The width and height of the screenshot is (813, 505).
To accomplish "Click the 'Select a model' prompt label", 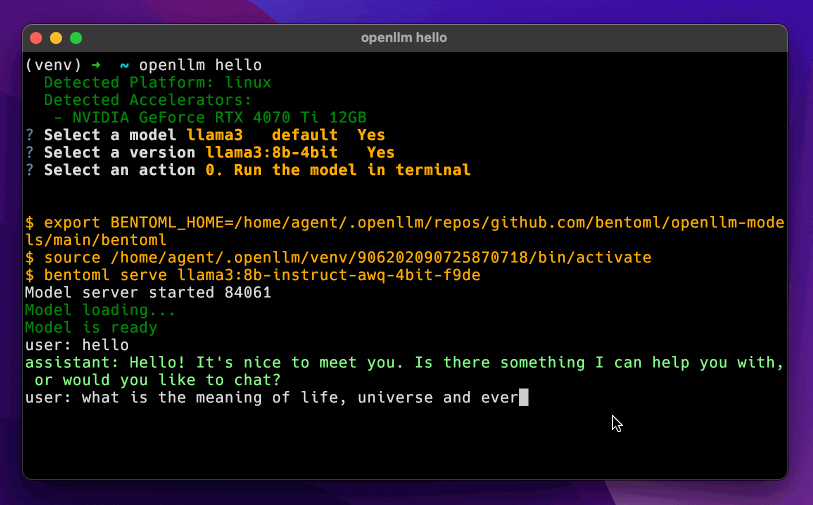I will pos(110,135).
